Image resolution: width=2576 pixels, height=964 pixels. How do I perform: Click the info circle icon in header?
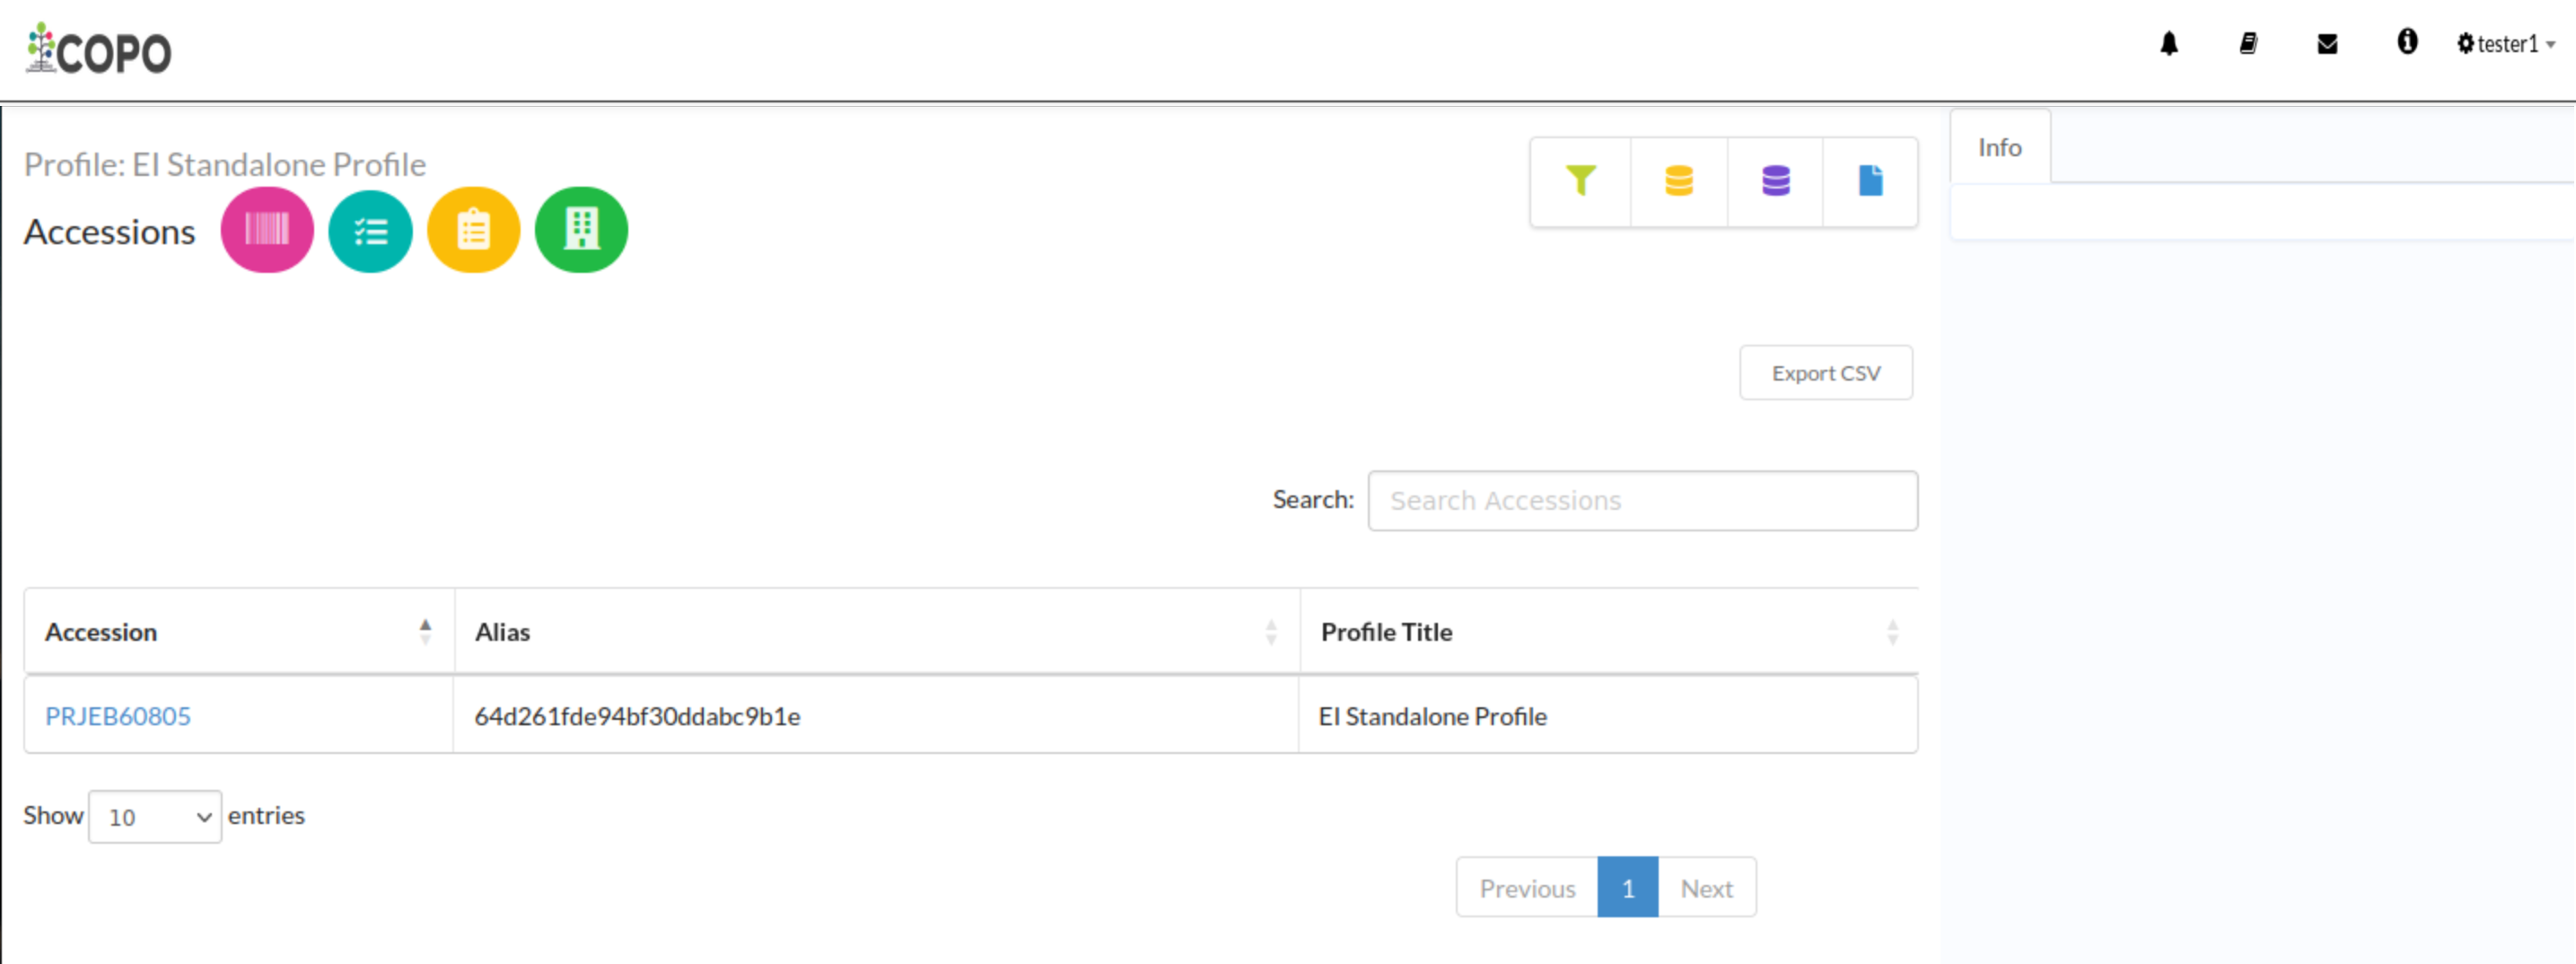pyautogui.click(x=2407, y=42)
